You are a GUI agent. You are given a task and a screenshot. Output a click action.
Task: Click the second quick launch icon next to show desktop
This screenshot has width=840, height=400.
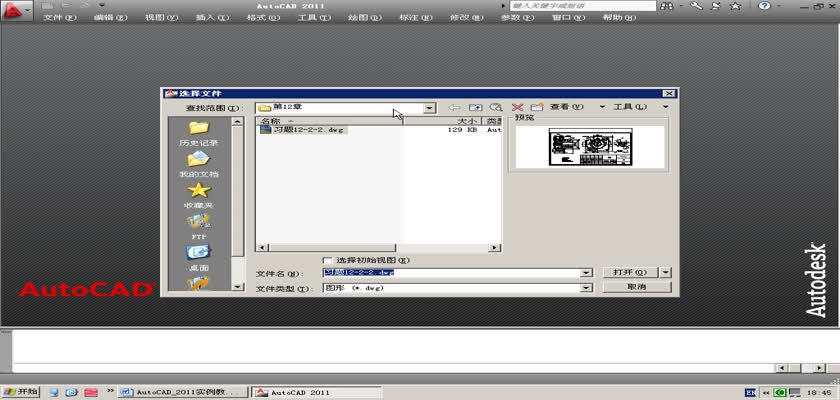[71, 393]
